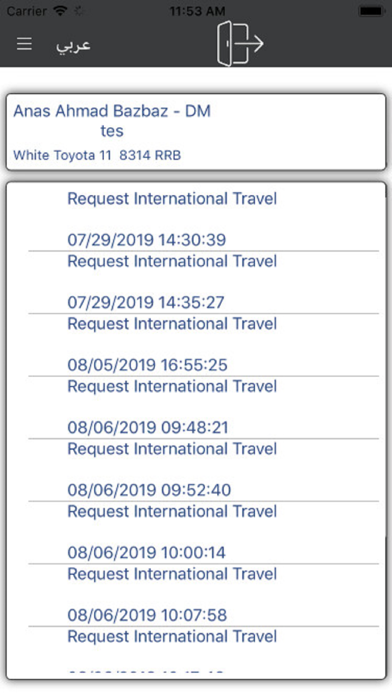Open request dated 08/06/2019 10:00:14
Screen dimensions: 392x696
203,533
